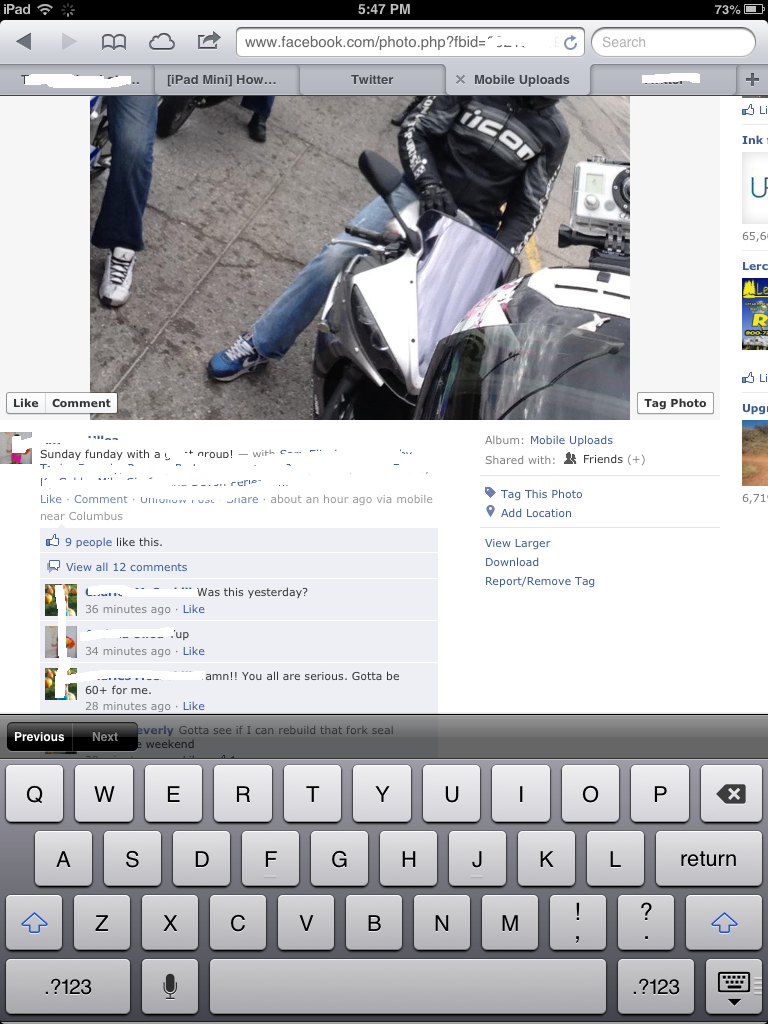Click the sidebar landscape ad thumbnail

pyautogui.click(x=755, y=453)
